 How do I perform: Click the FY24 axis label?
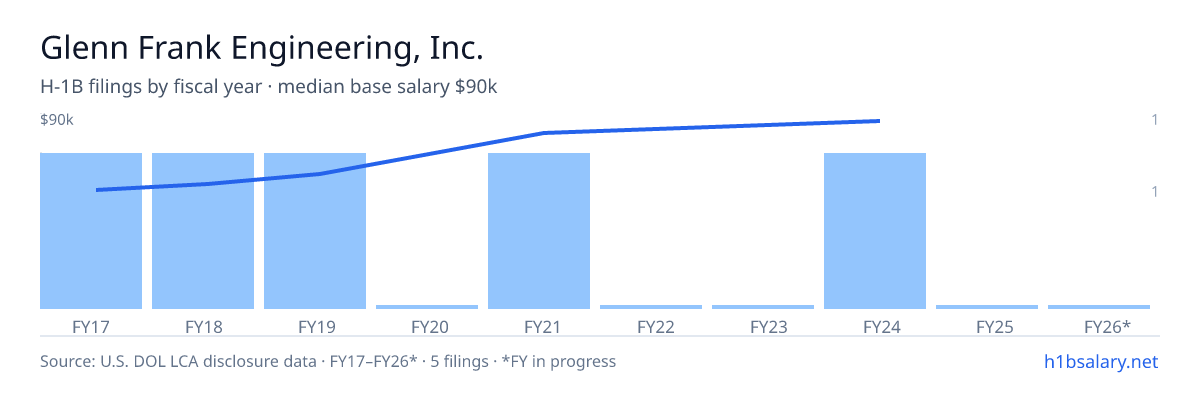tap(875, 326)
